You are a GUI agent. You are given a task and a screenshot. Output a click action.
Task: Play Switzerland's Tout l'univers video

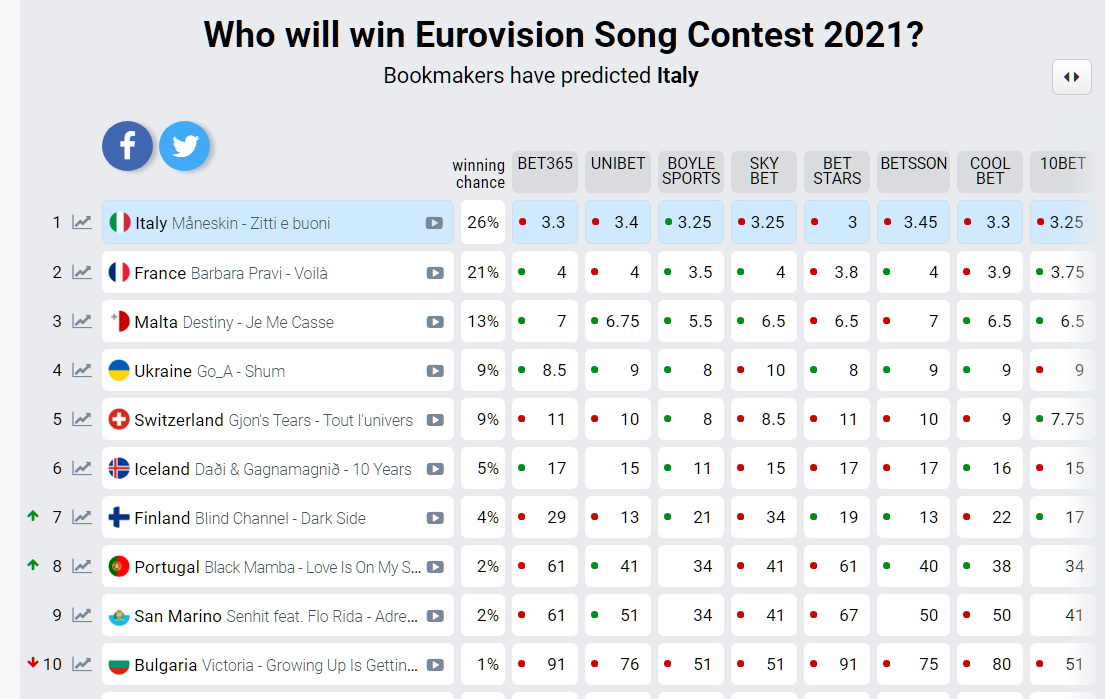click(435, 420)
